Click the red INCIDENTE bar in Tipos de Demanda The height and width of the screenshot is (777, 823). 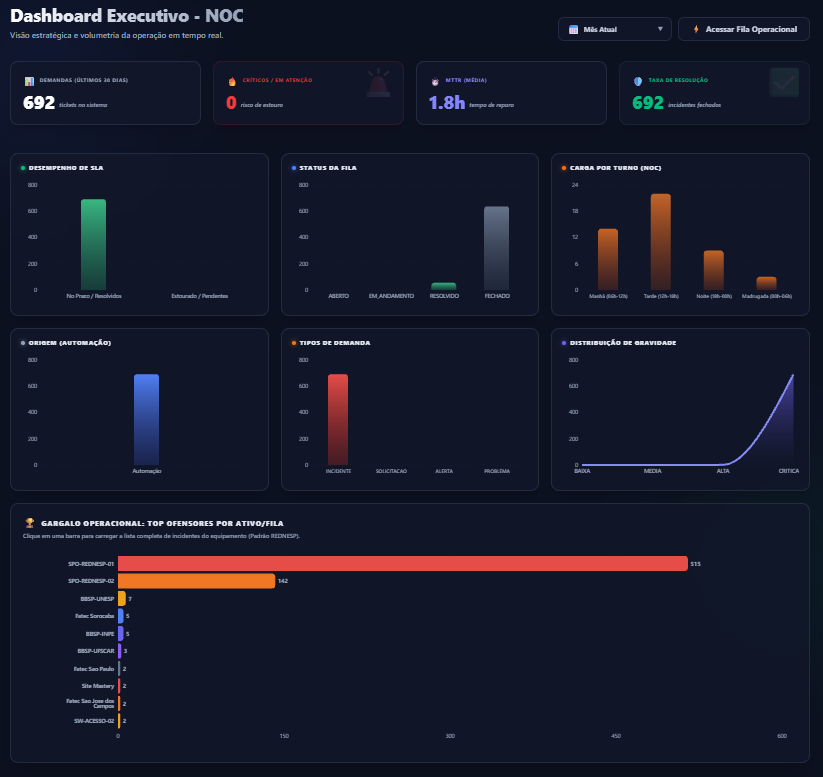338,419
